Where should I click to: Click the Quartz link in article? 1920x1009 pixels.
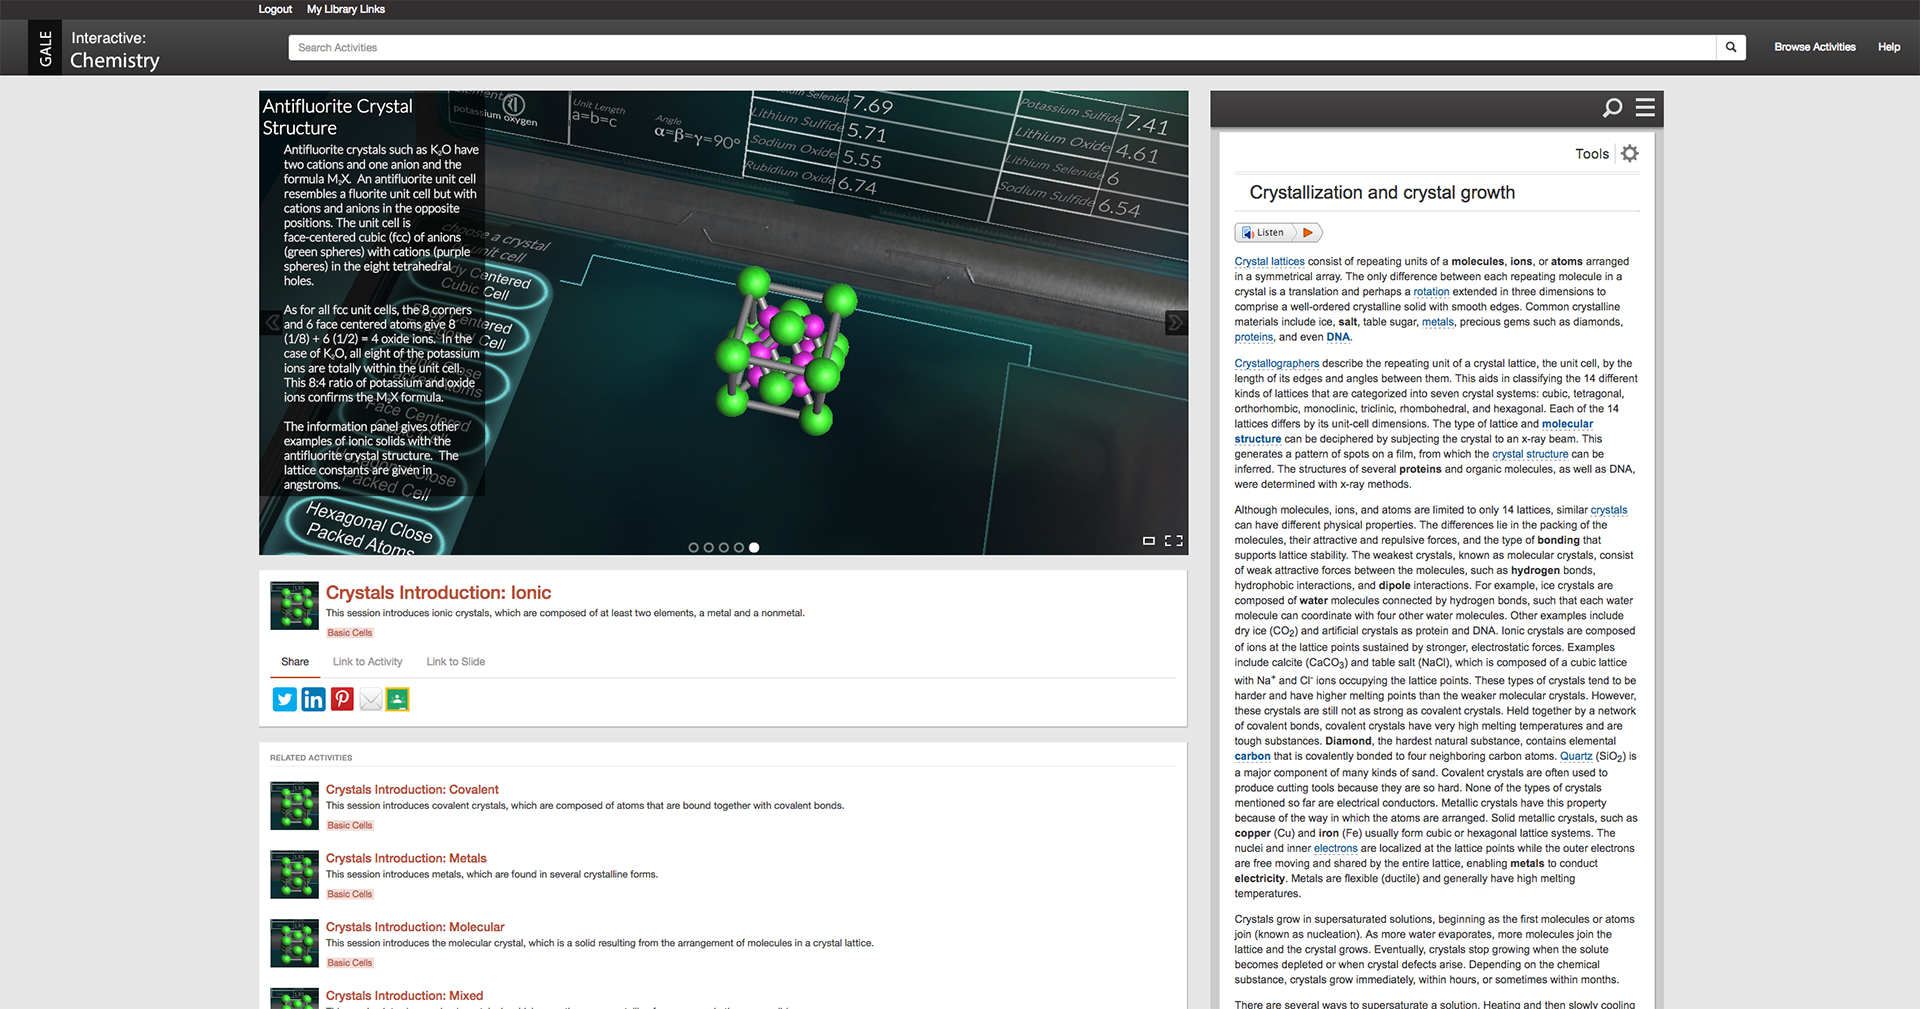(1576, 757)
